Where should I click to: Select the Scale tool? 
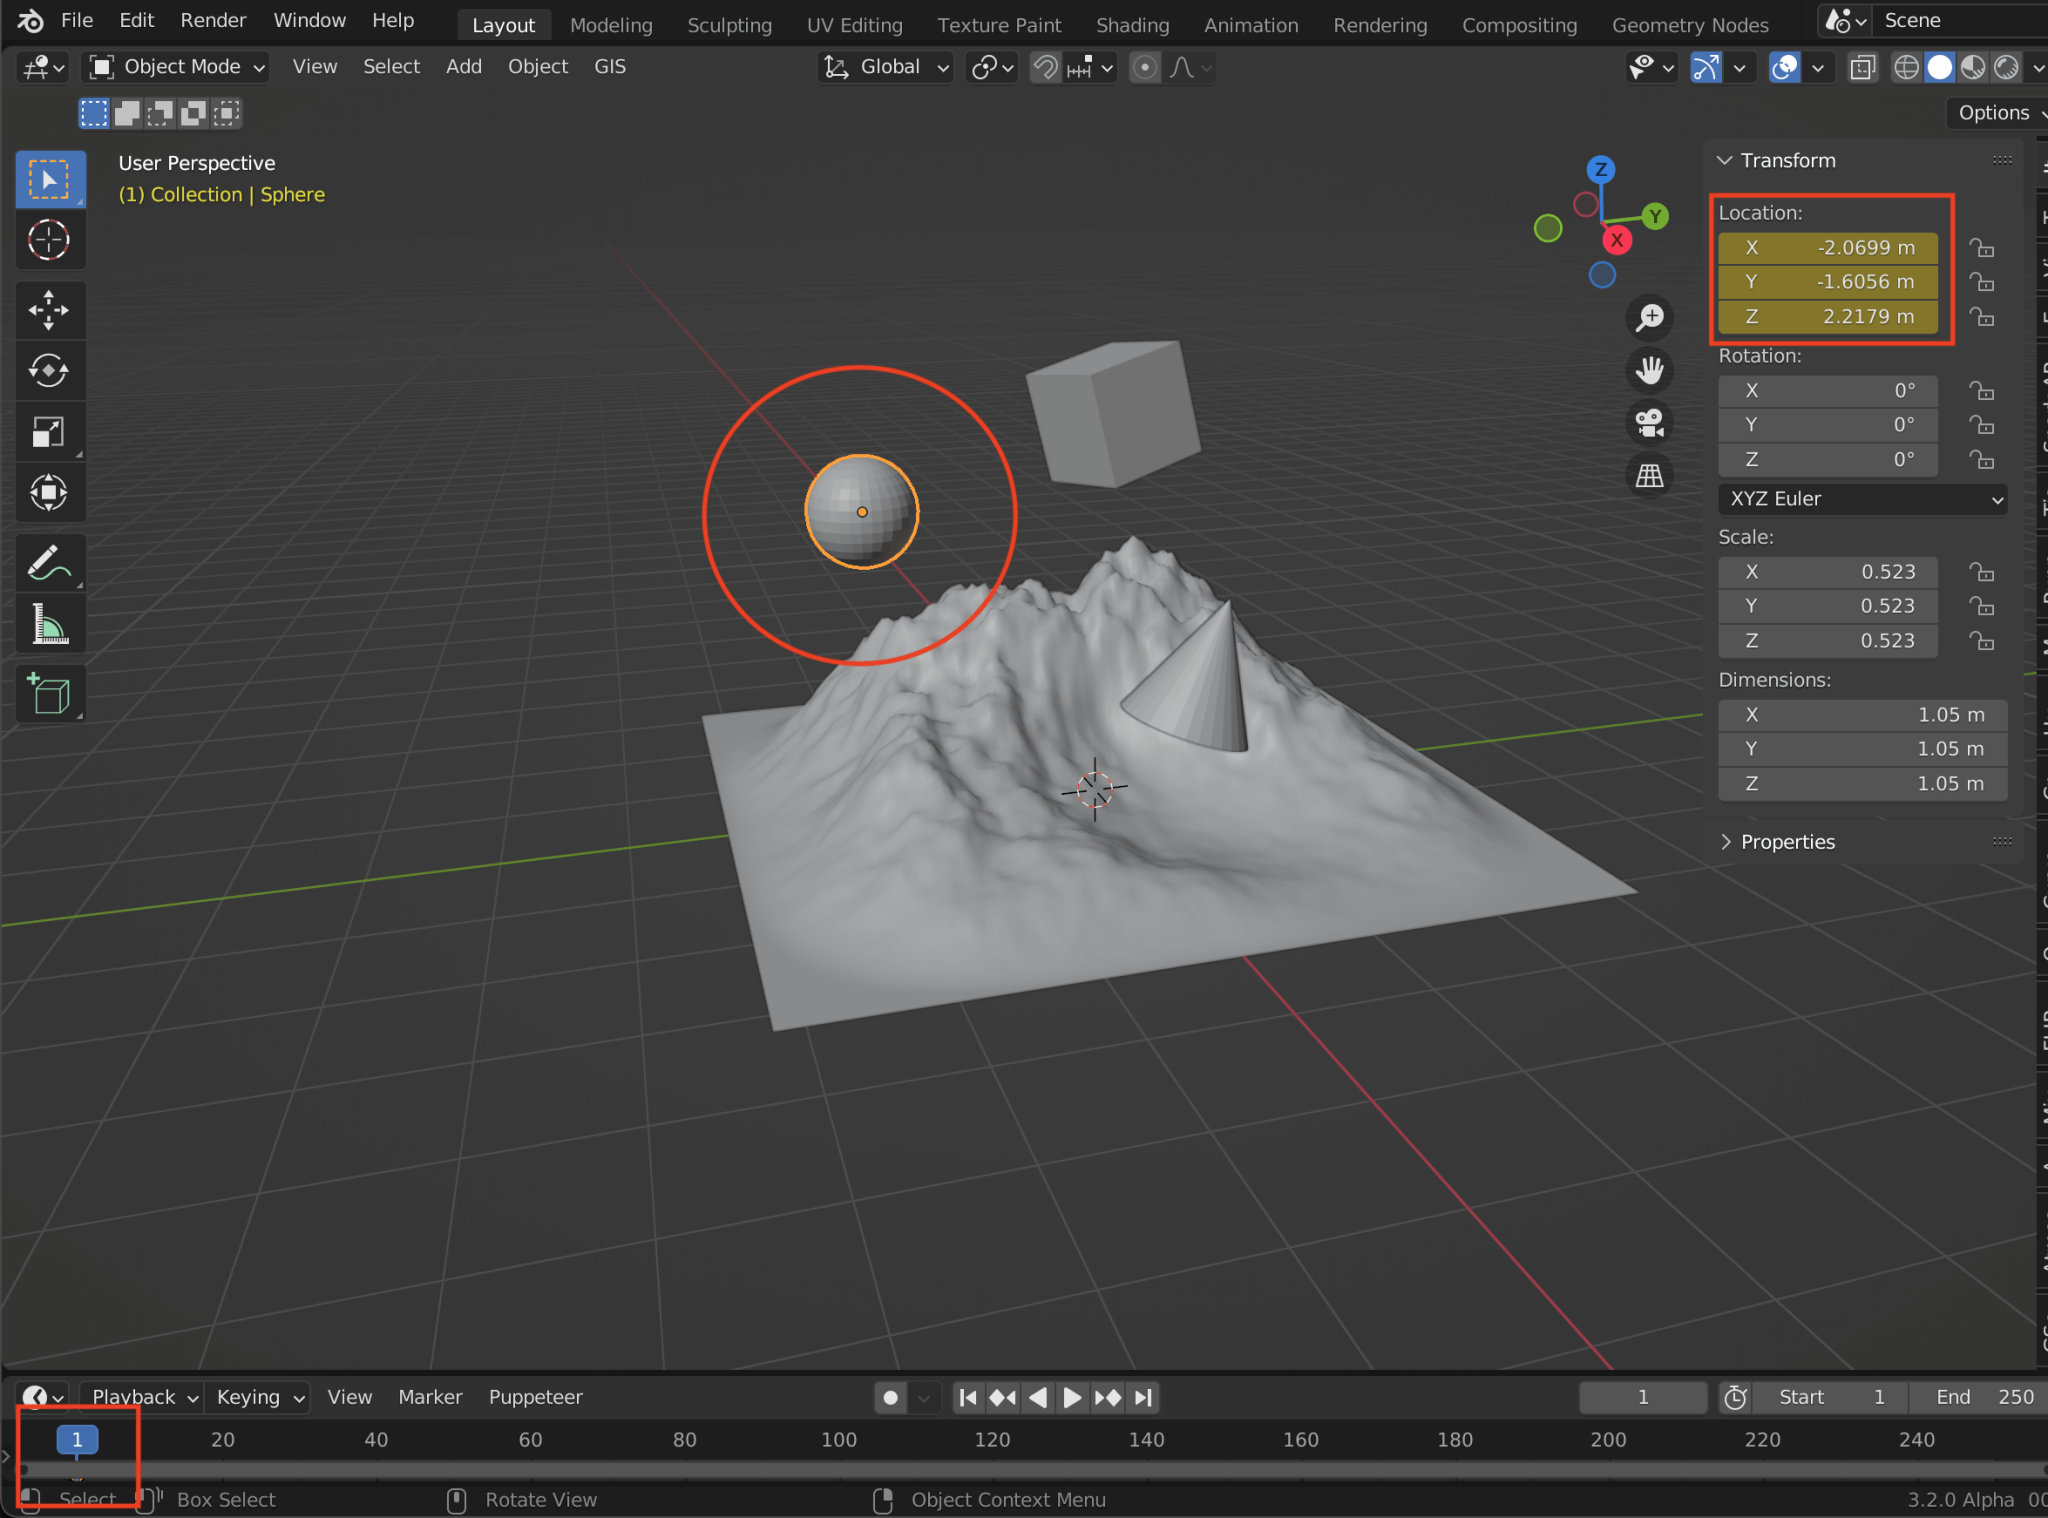coord(49,431)
